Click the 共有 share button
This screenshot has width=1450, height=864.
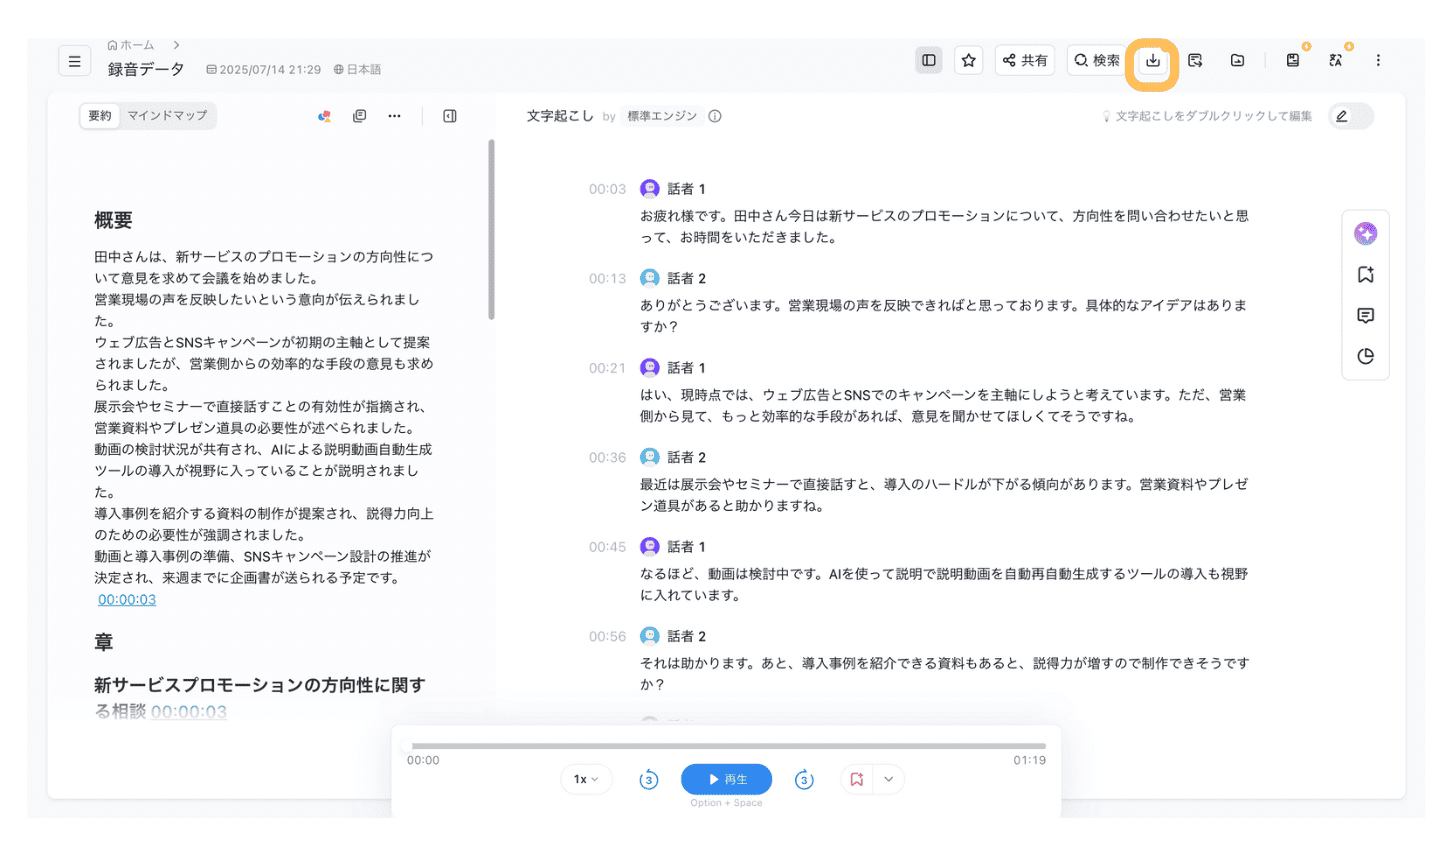[x=1025, y=60]
